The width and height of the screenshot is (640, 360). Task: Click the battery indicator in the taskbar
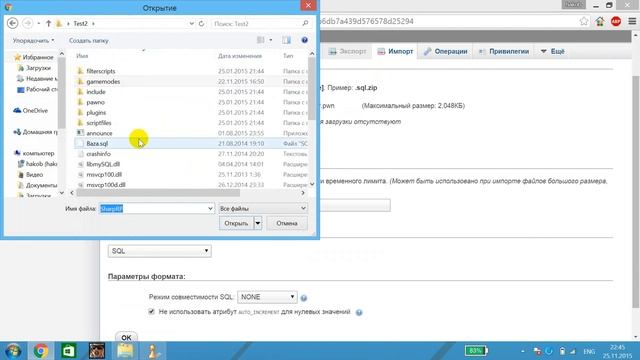pyautogui.click(x=476, y=351)
